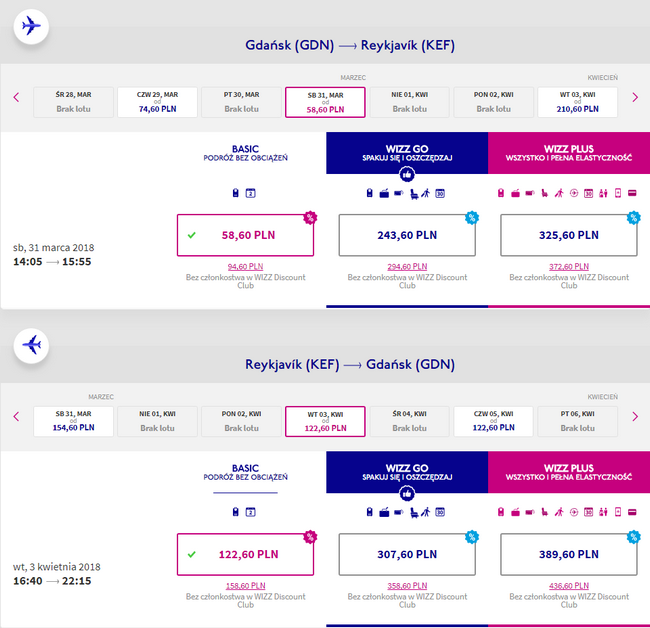
Task: Click the crossed-out 372,60 PLN price
Action: [x=569, y=267]
